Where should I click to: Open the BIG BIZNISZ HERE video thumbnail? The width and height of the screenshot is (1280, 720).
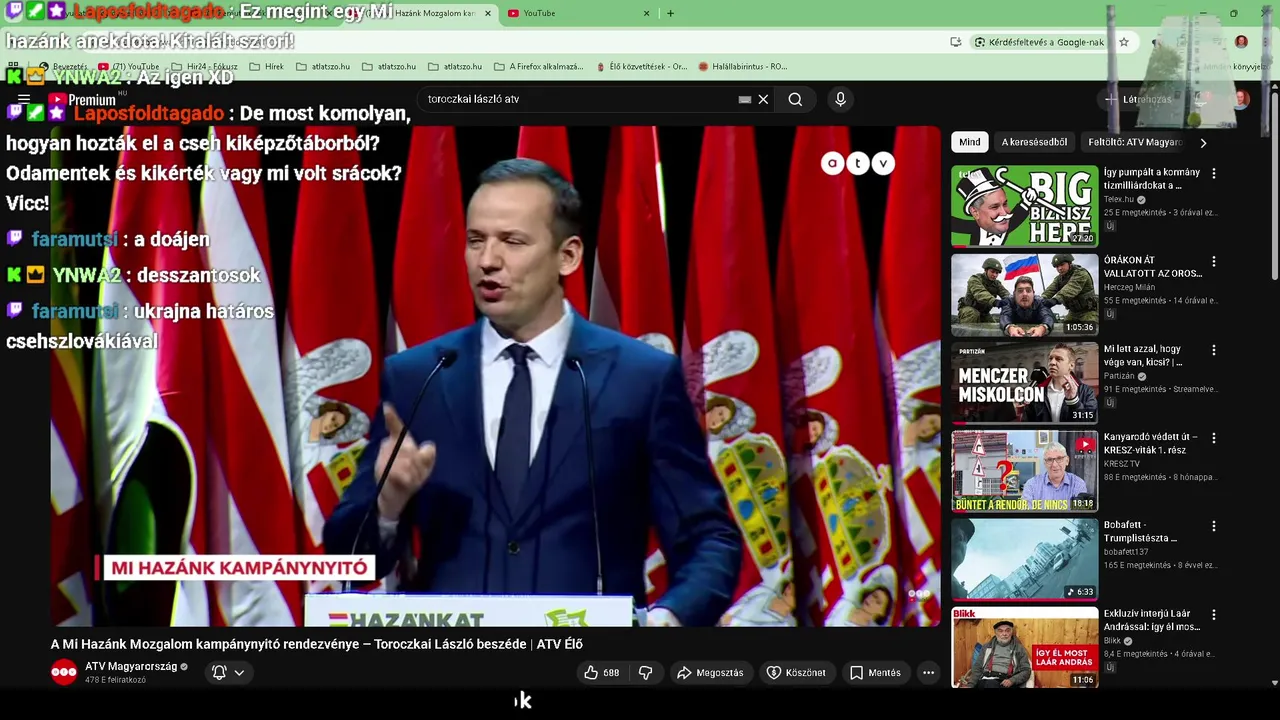pyautogui.click(x=1024, y=206)
